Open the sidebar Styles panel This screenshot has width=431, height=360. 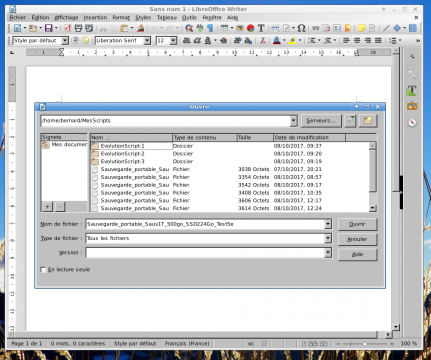412,90
